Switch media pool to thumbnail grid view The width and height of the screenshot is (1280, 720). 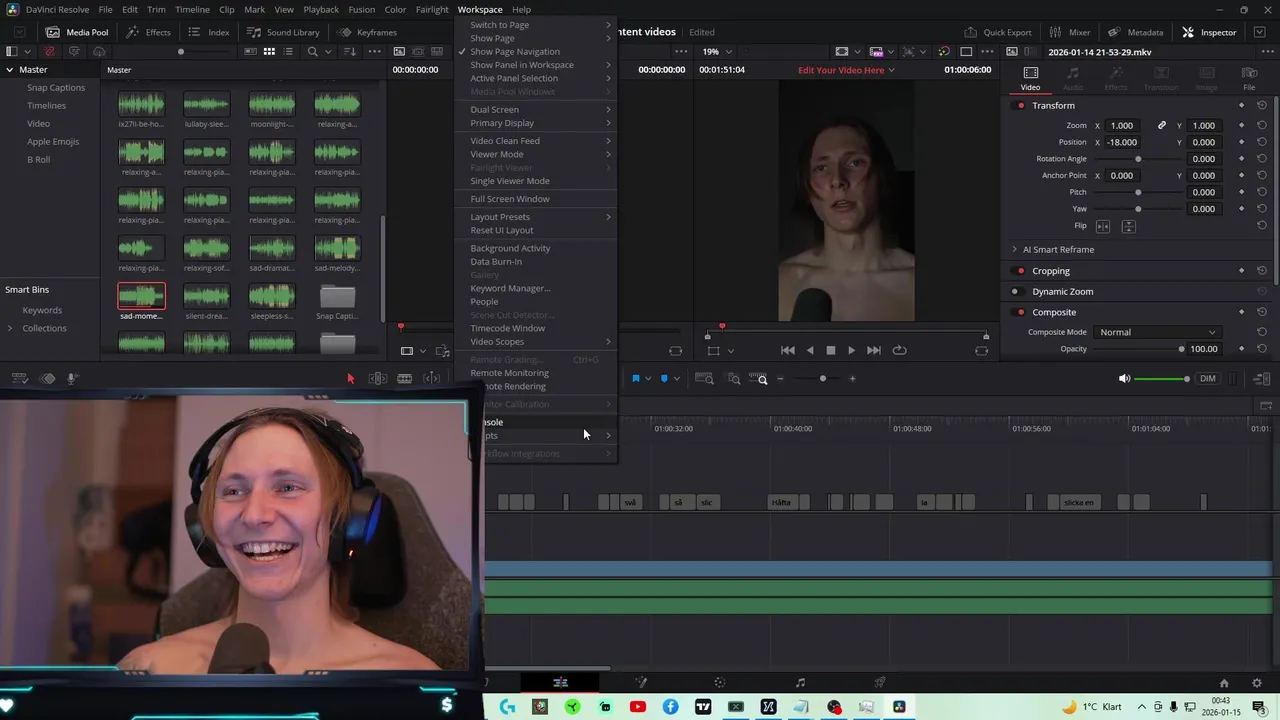coord(269,51)
